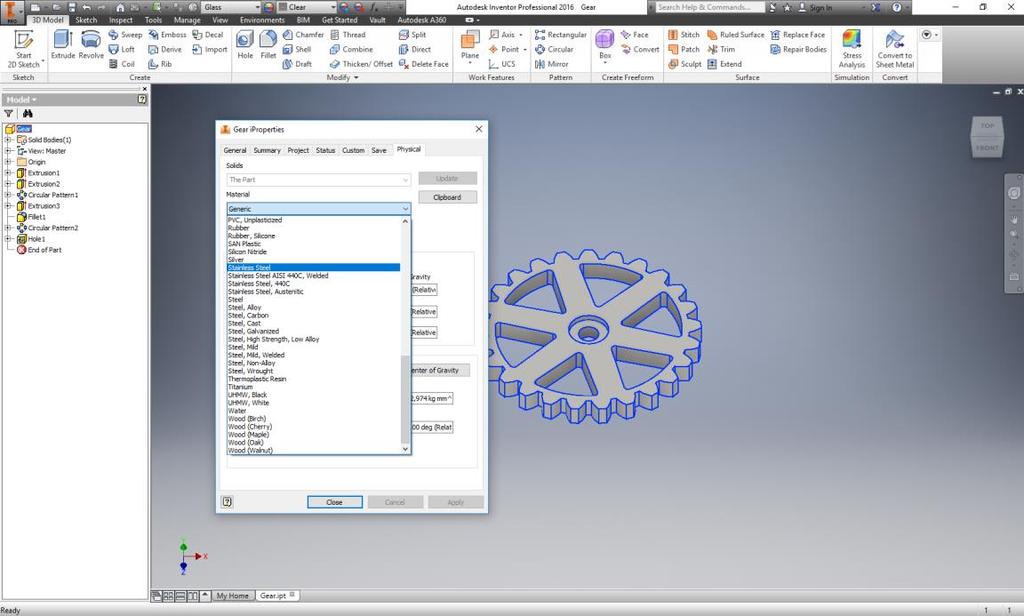Click the Split tool

tap(413, 35)
